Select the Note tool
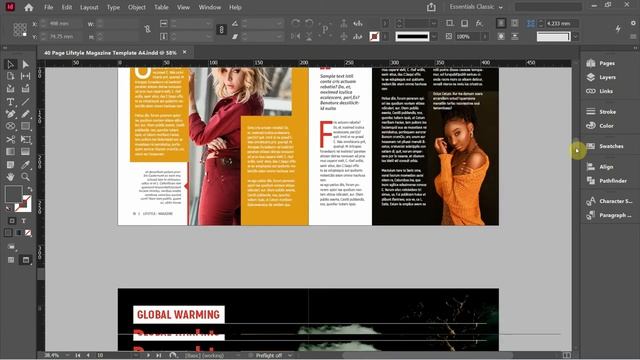The image size is (640, 360). pyautogui.click(x=11, y=164)
